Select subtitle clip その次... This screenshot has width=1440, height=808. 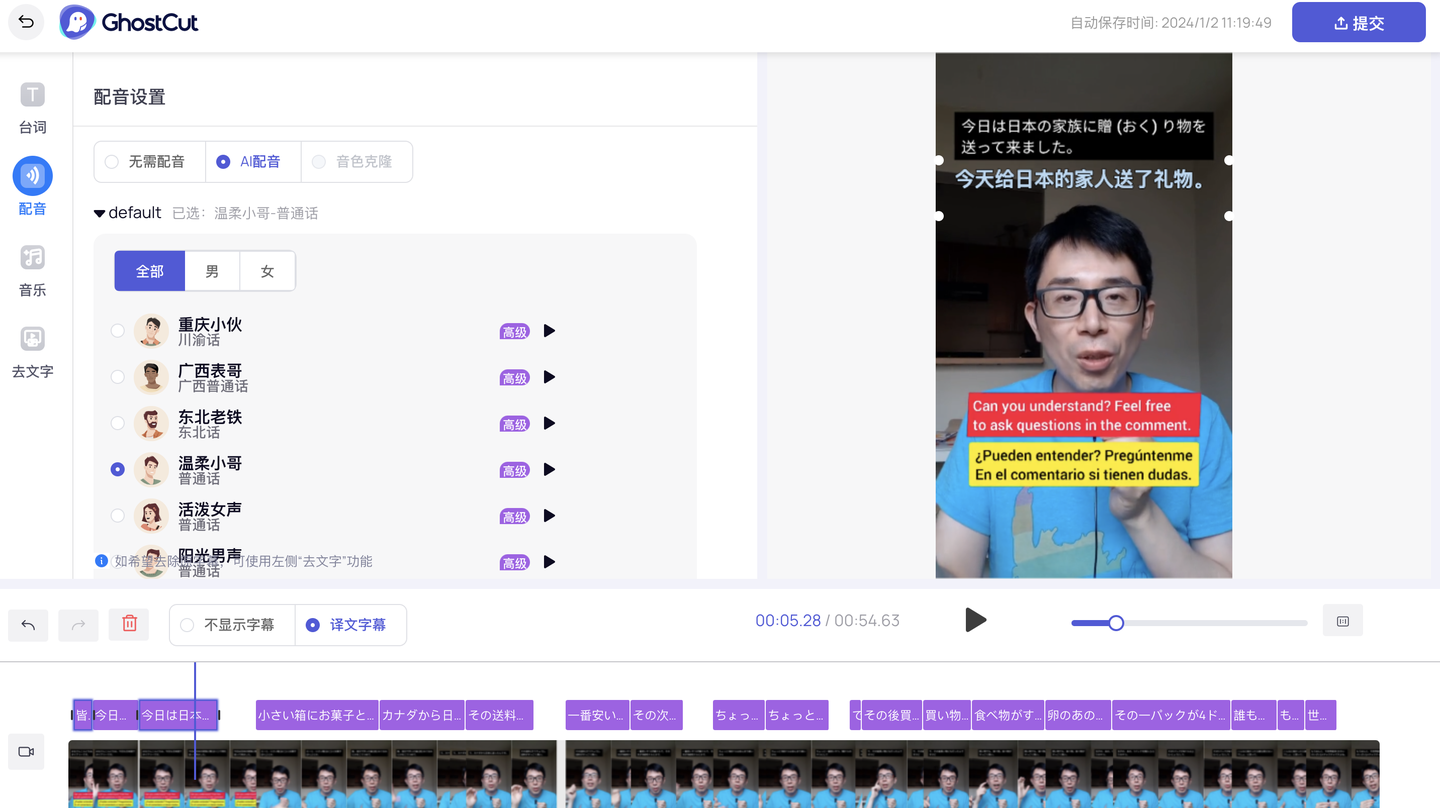(656, 715)
